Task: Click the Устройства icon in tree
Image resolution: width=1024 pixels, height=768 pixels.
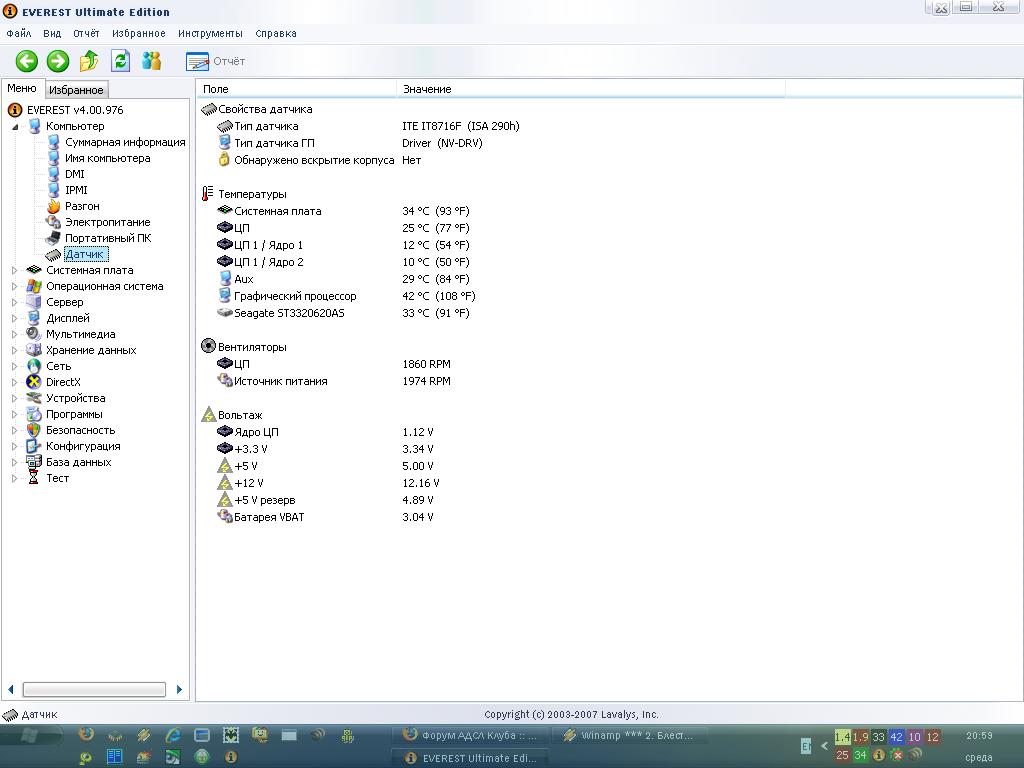Action: click(34, 398)
